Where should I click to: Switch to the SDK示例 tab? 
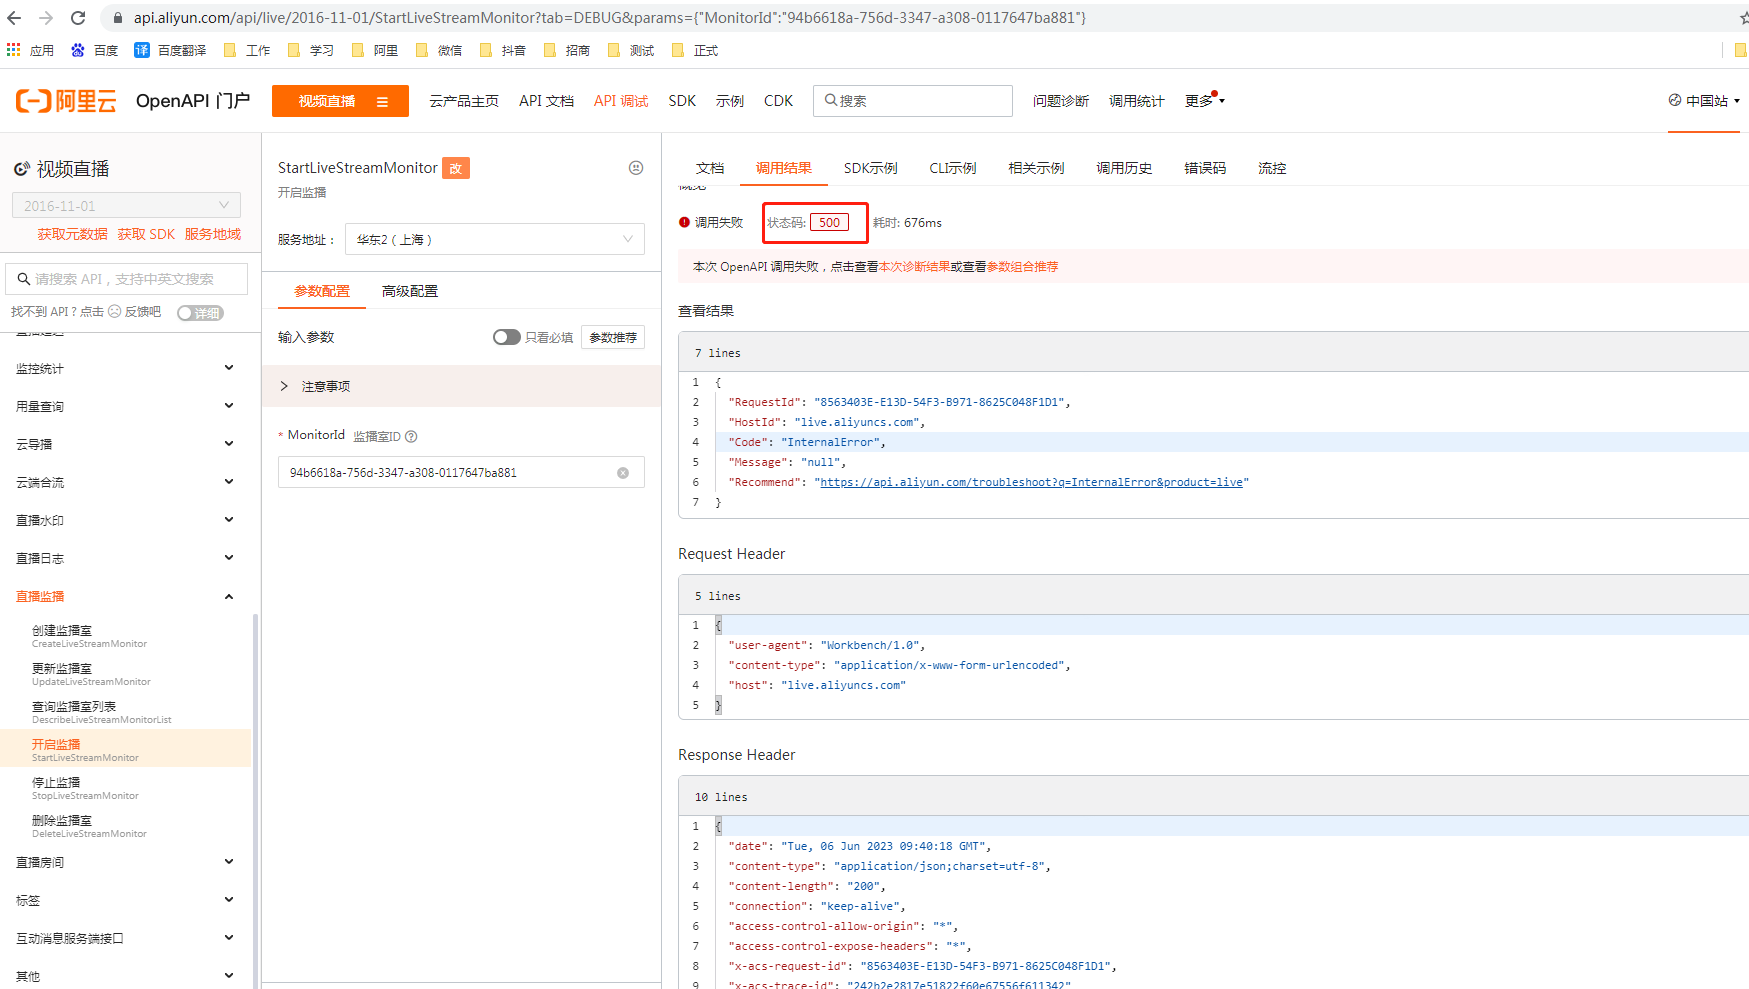[870, 168]
